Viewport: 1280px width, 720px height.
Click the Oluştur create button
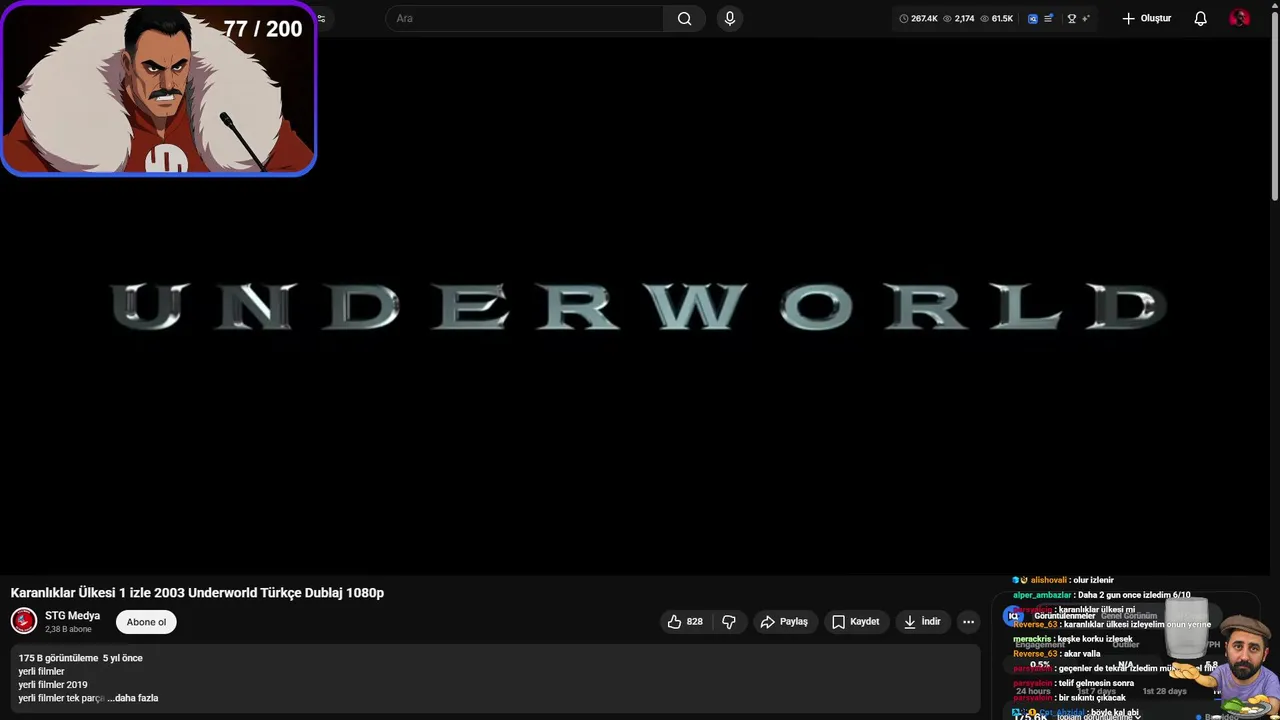coord(1146,18)
